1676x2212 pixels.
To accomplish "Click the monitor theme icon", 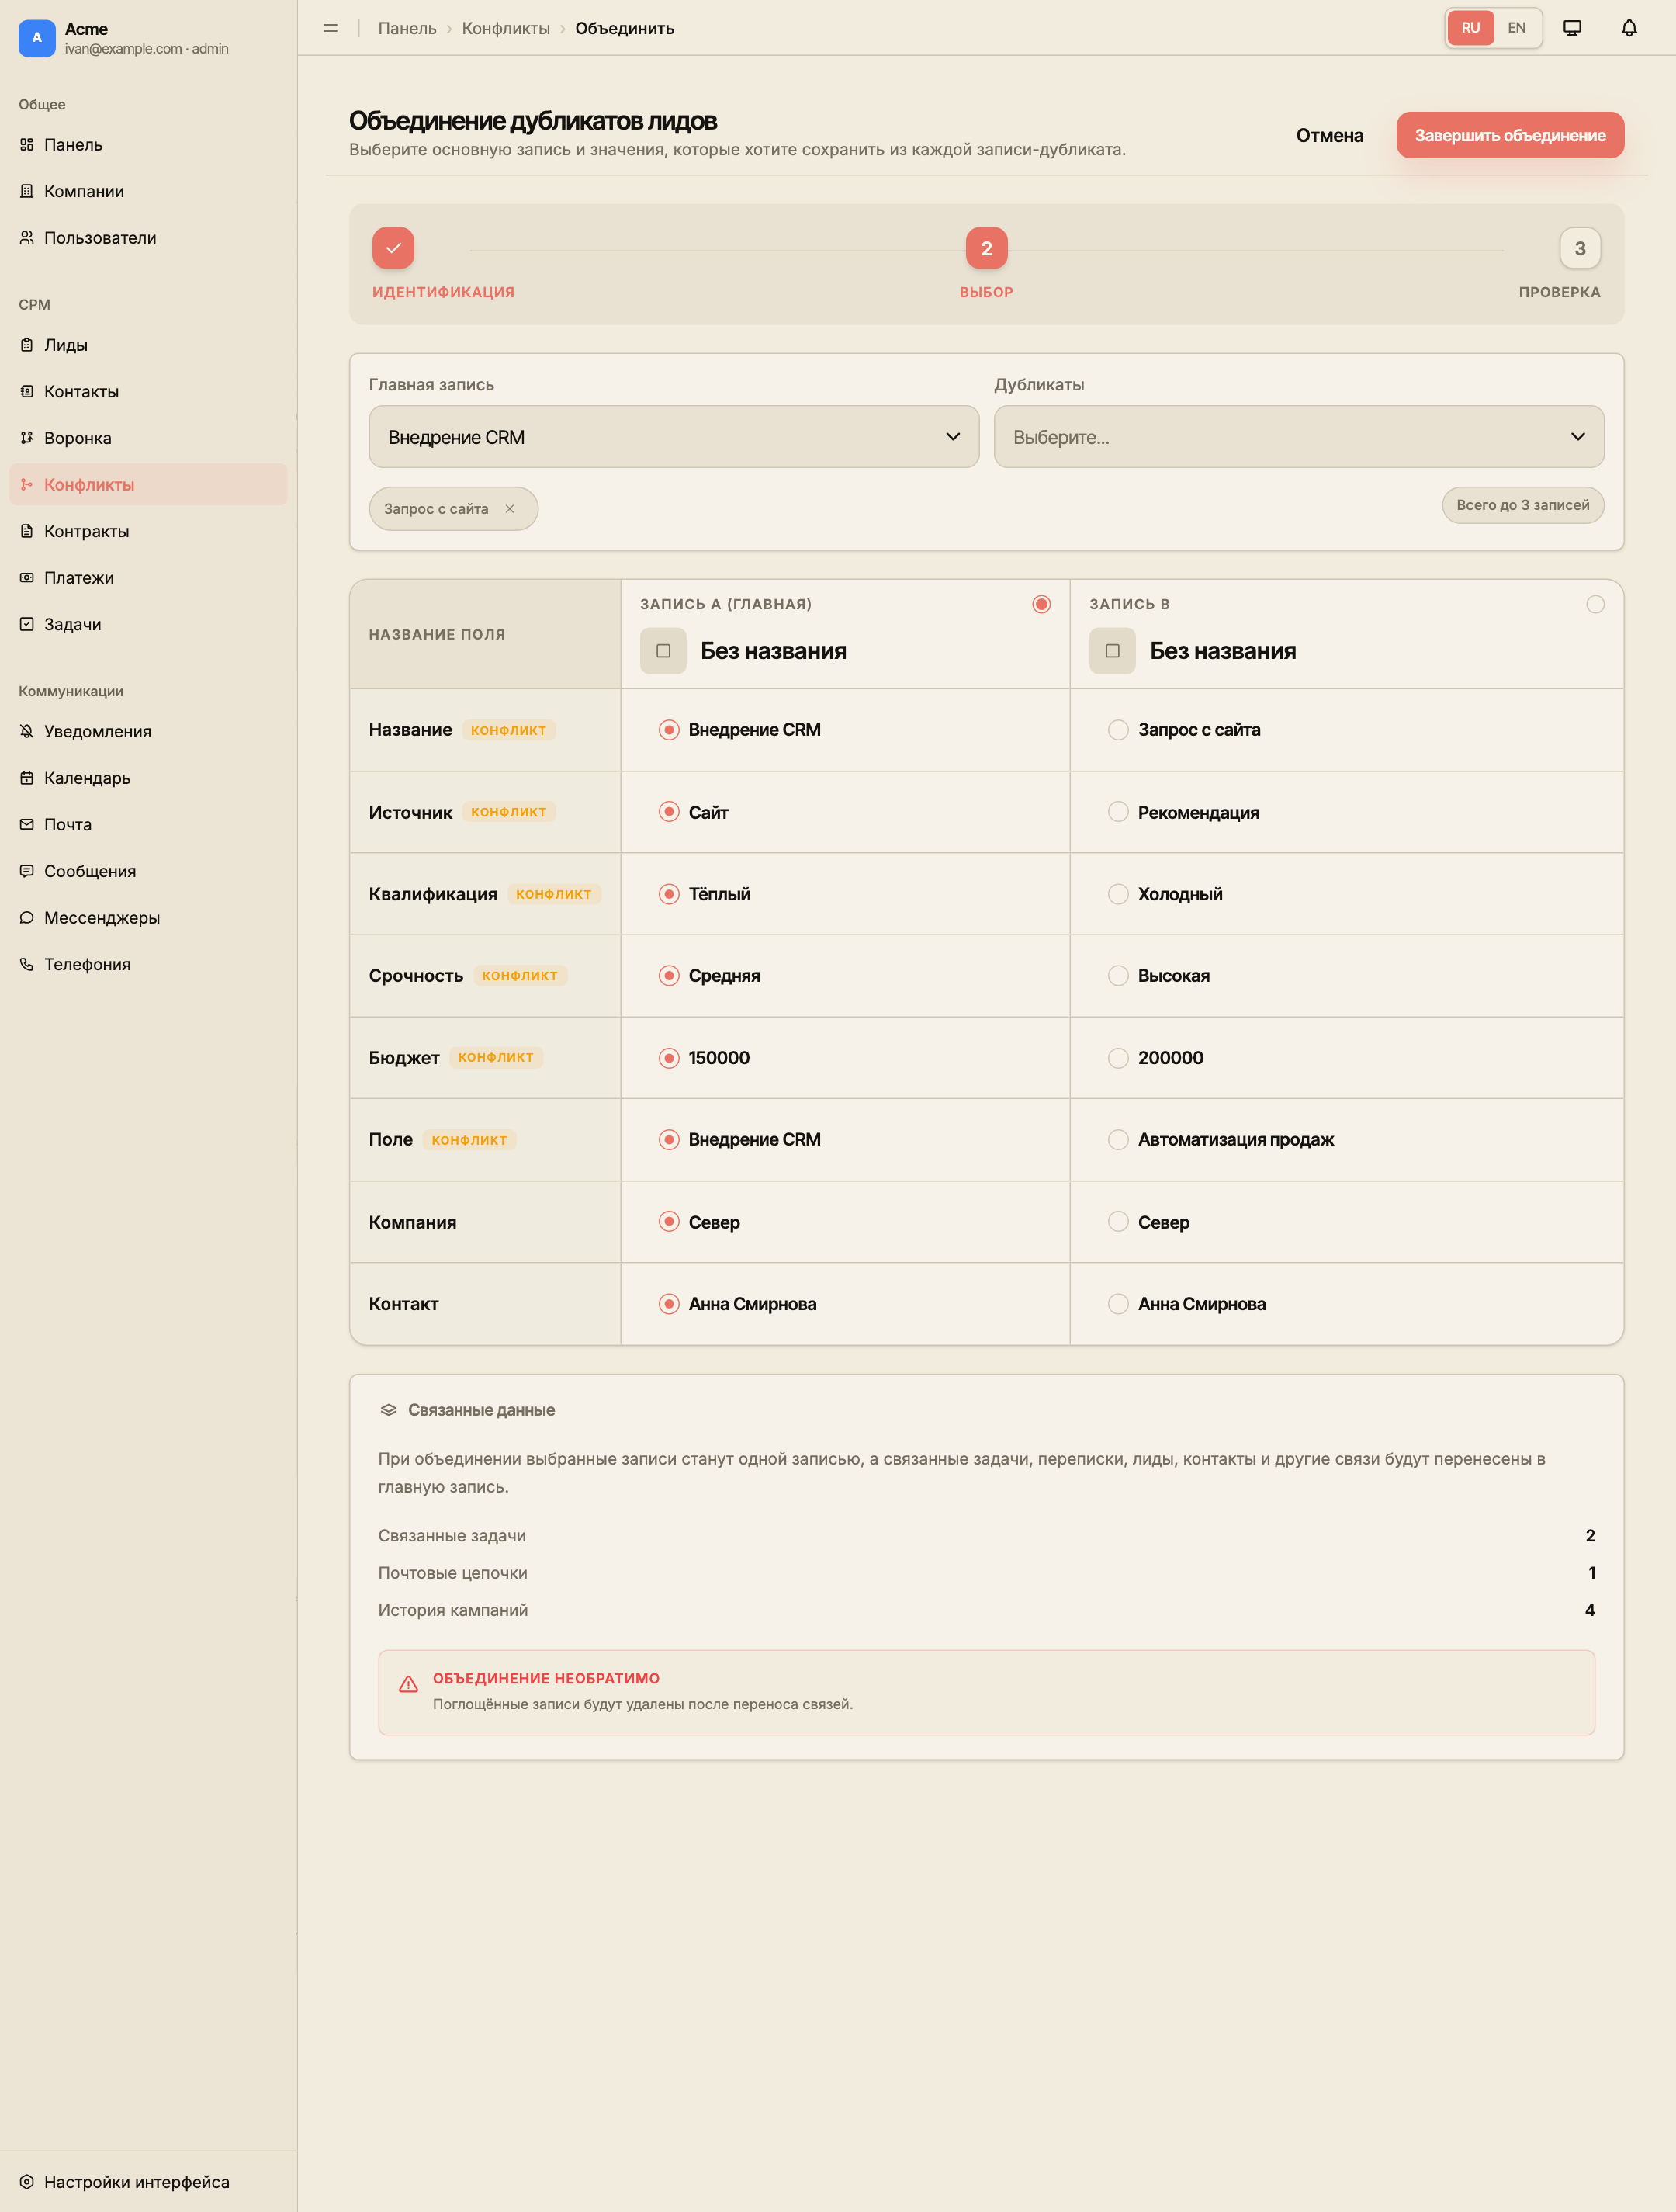I will click(1572, 28).
